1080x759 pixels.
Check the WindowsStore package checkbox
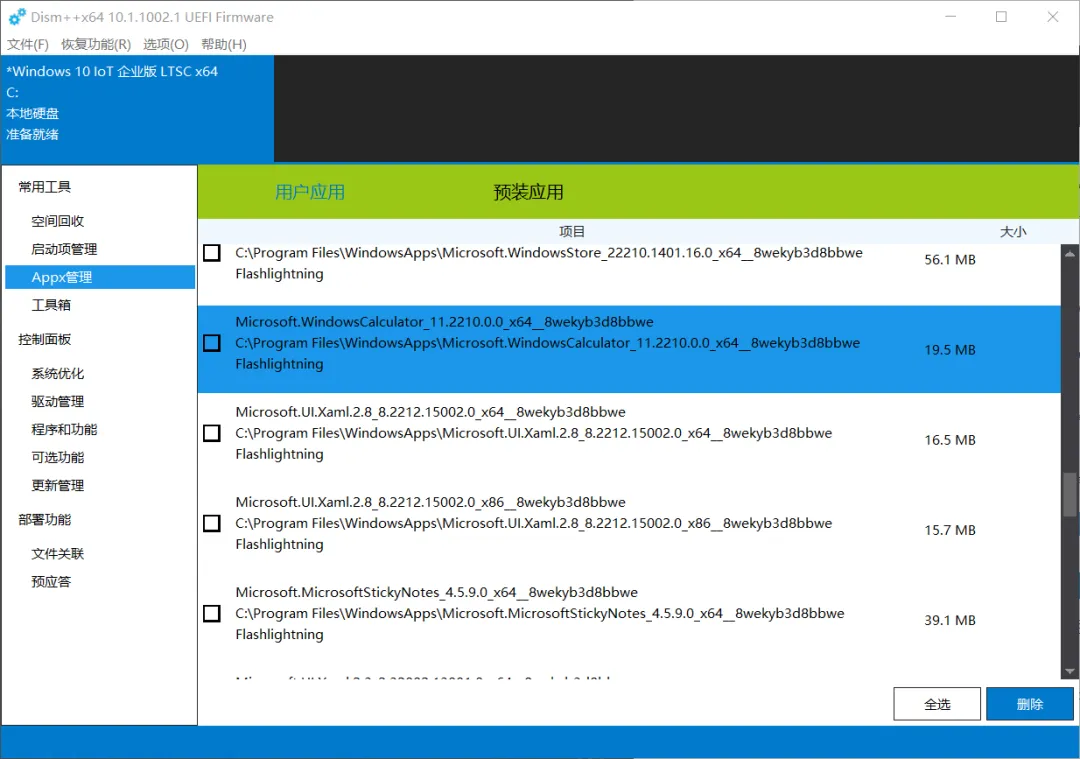click(x=212, y=253)
